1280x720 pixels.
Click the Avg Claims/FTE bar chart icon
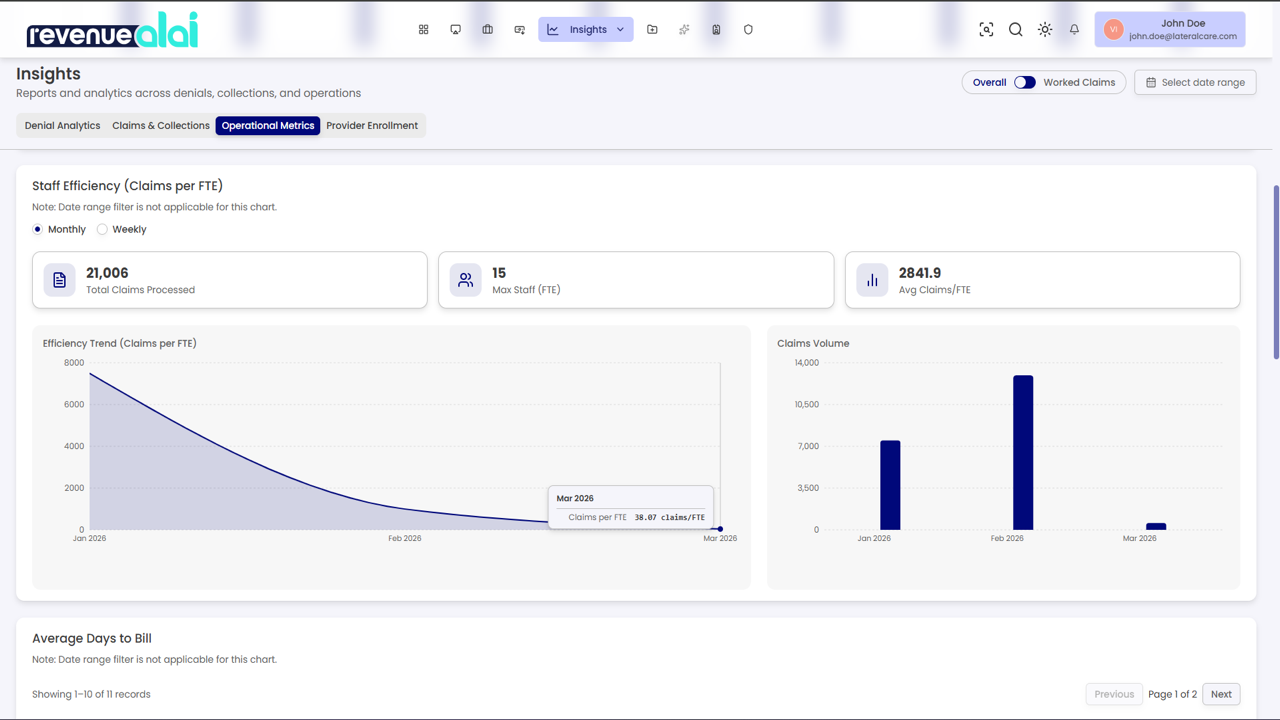point(872,280)
